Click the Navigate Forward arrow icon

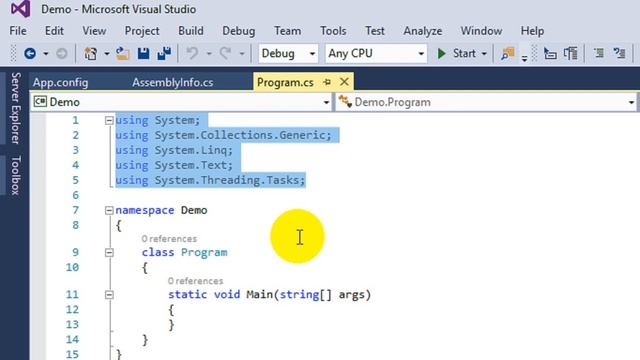(62, 53)
